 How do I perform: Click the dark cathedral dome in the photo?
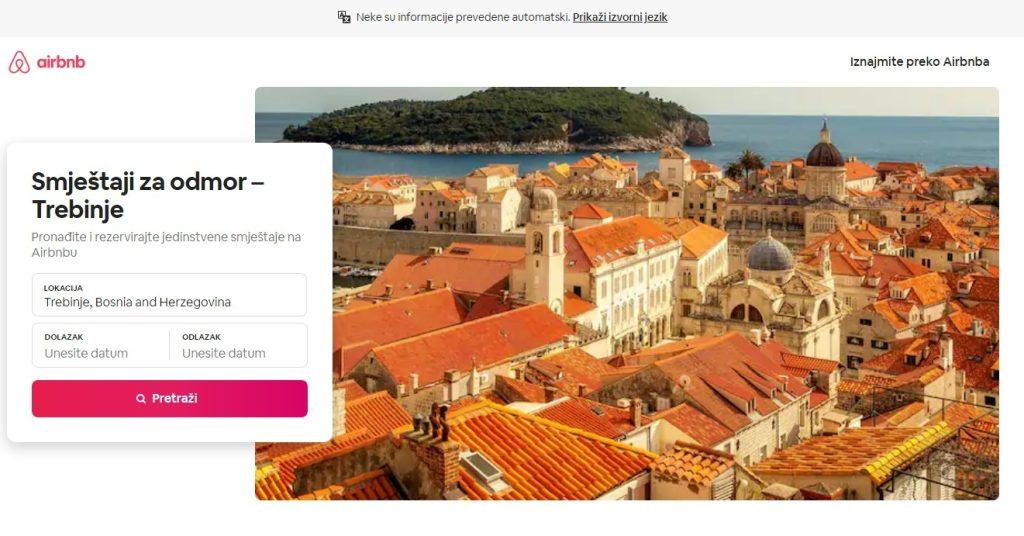pos(825,154)
